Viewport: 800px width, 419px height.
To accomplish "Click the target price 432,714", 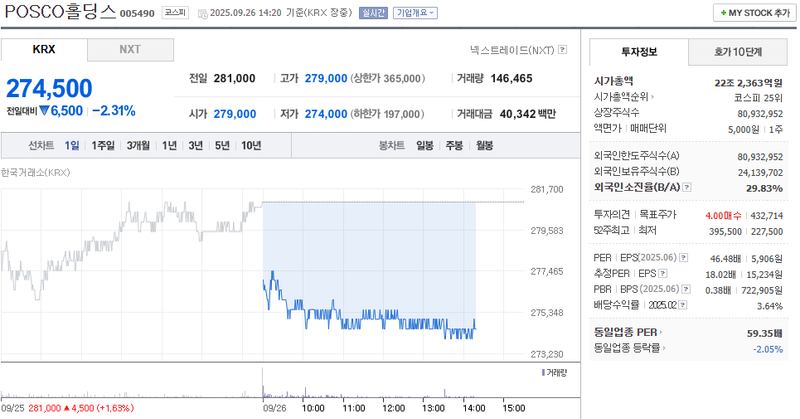I will point(766,216).
